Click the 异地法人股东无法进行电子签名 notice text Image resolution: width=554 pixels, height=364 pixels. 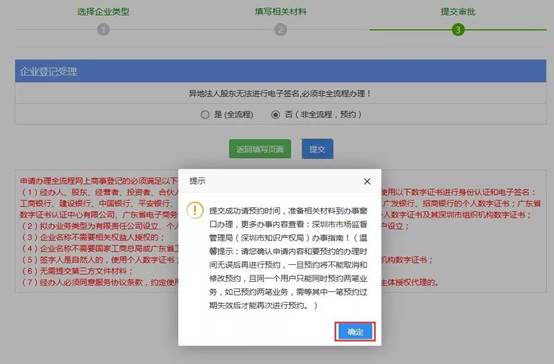(x=279, y=94)
